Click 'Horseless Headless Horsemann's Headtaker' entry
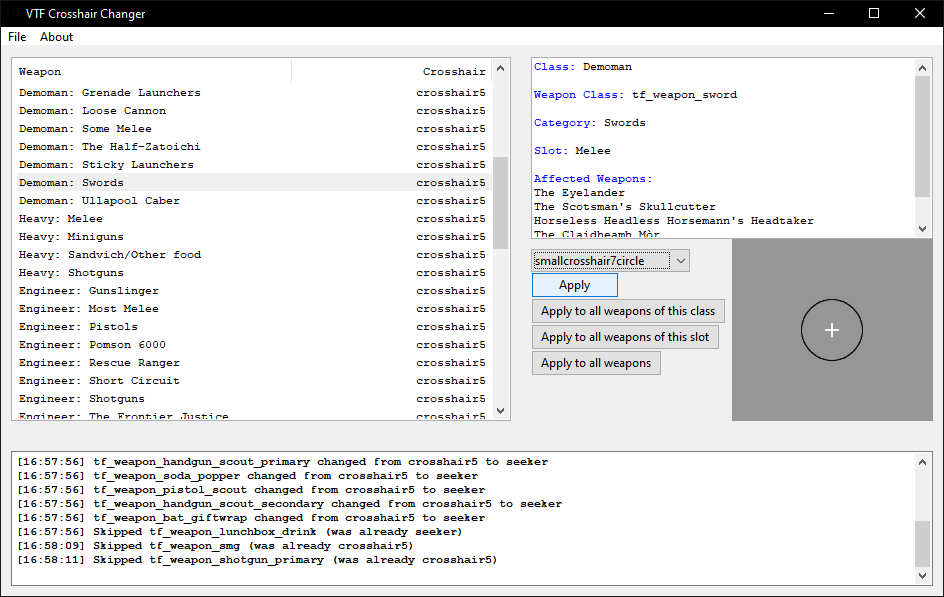Image resolution: width=944 pixels, height=597 pixels. [674, 221]
